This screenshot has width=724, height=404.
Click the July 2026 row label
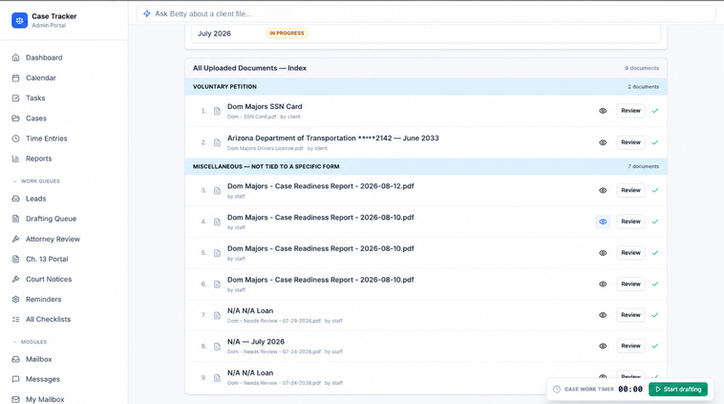[x=214, y=34]
